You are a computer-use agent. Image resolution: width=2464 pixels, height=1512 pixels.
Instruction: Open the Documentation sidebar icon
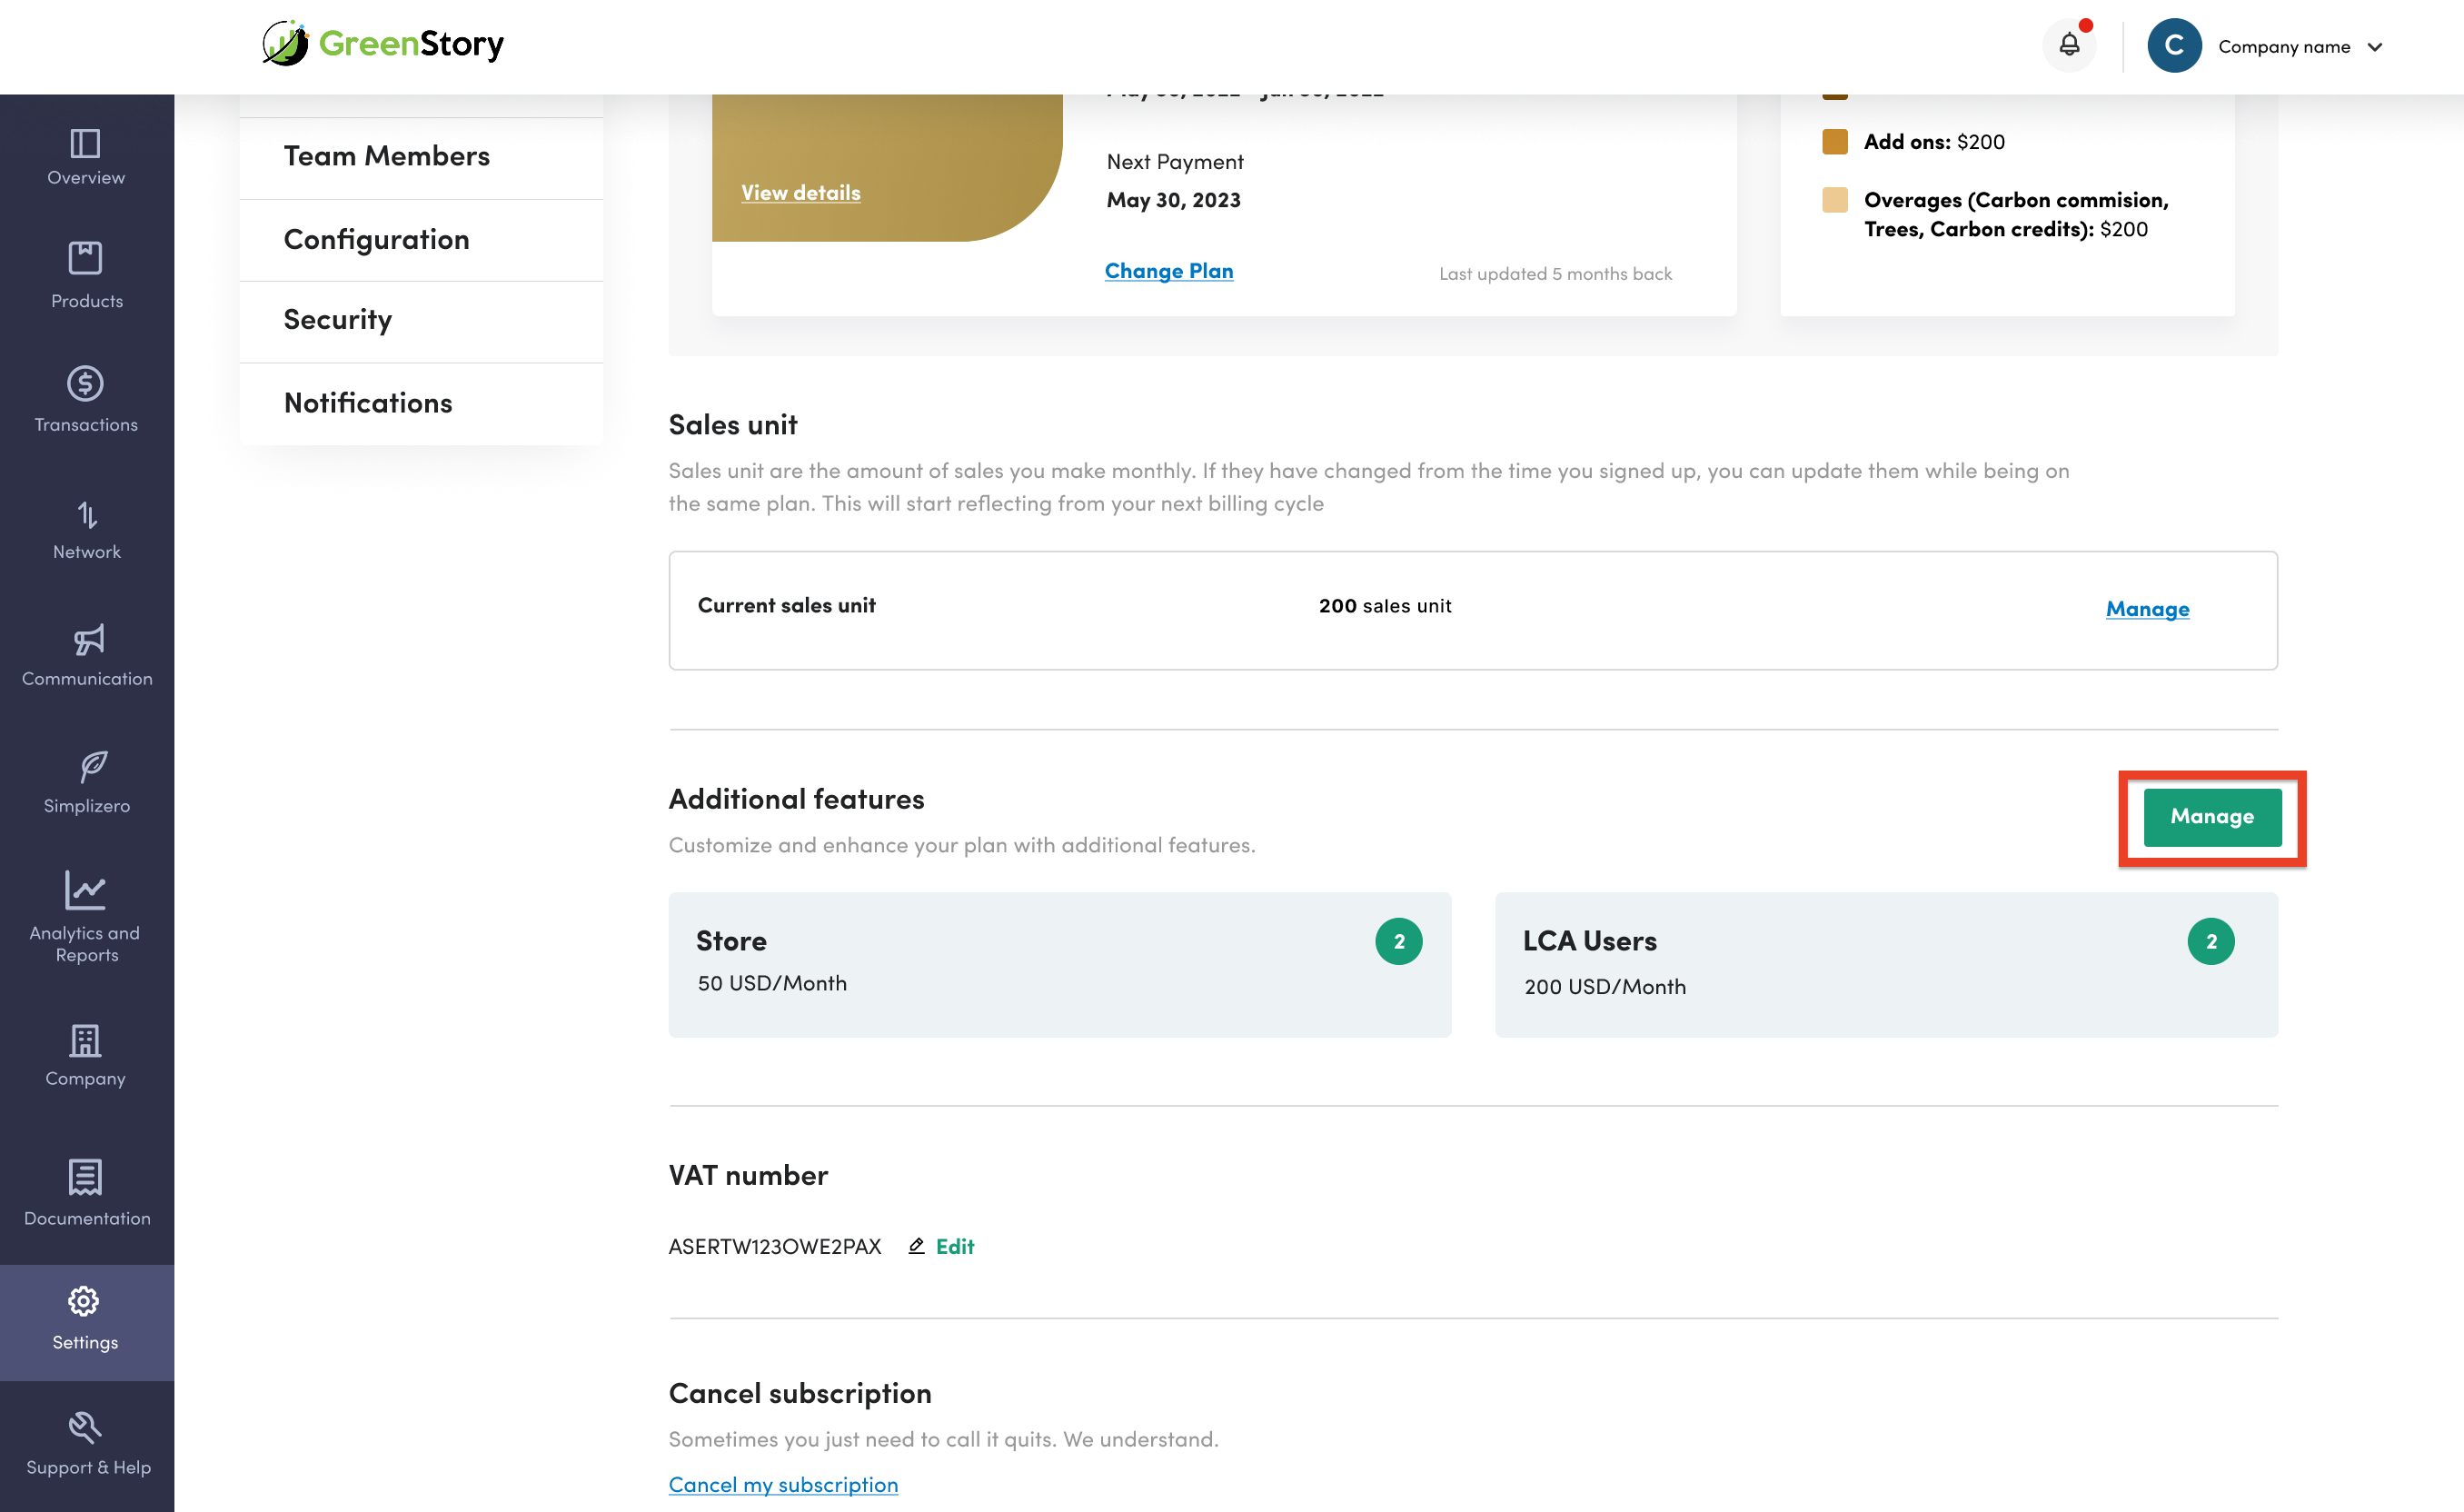85,1178
